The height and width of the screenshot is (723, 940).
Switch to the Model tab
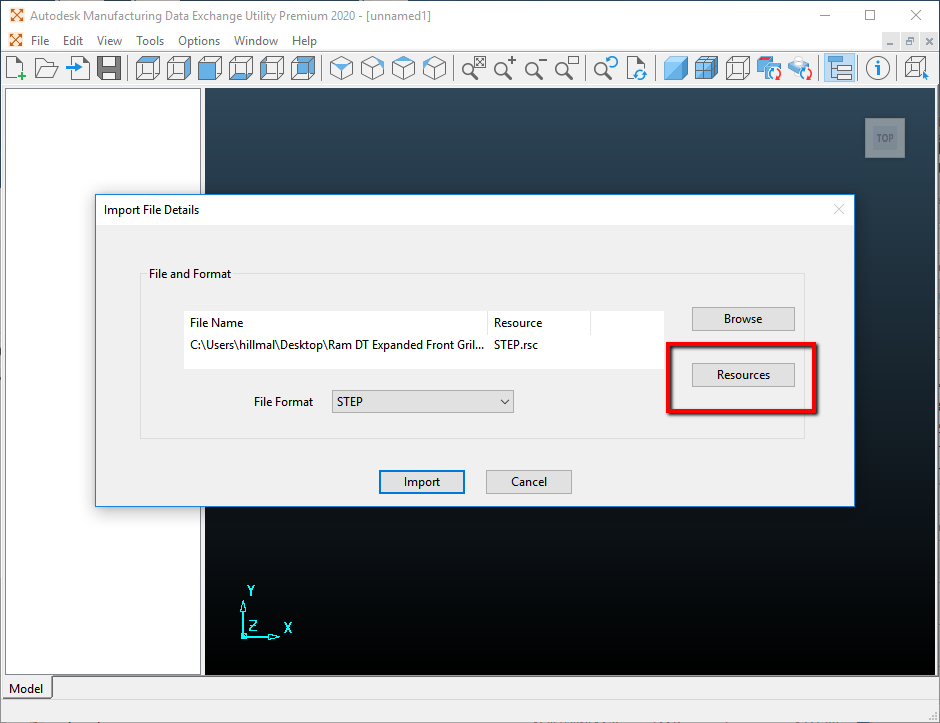coord(26,688)
